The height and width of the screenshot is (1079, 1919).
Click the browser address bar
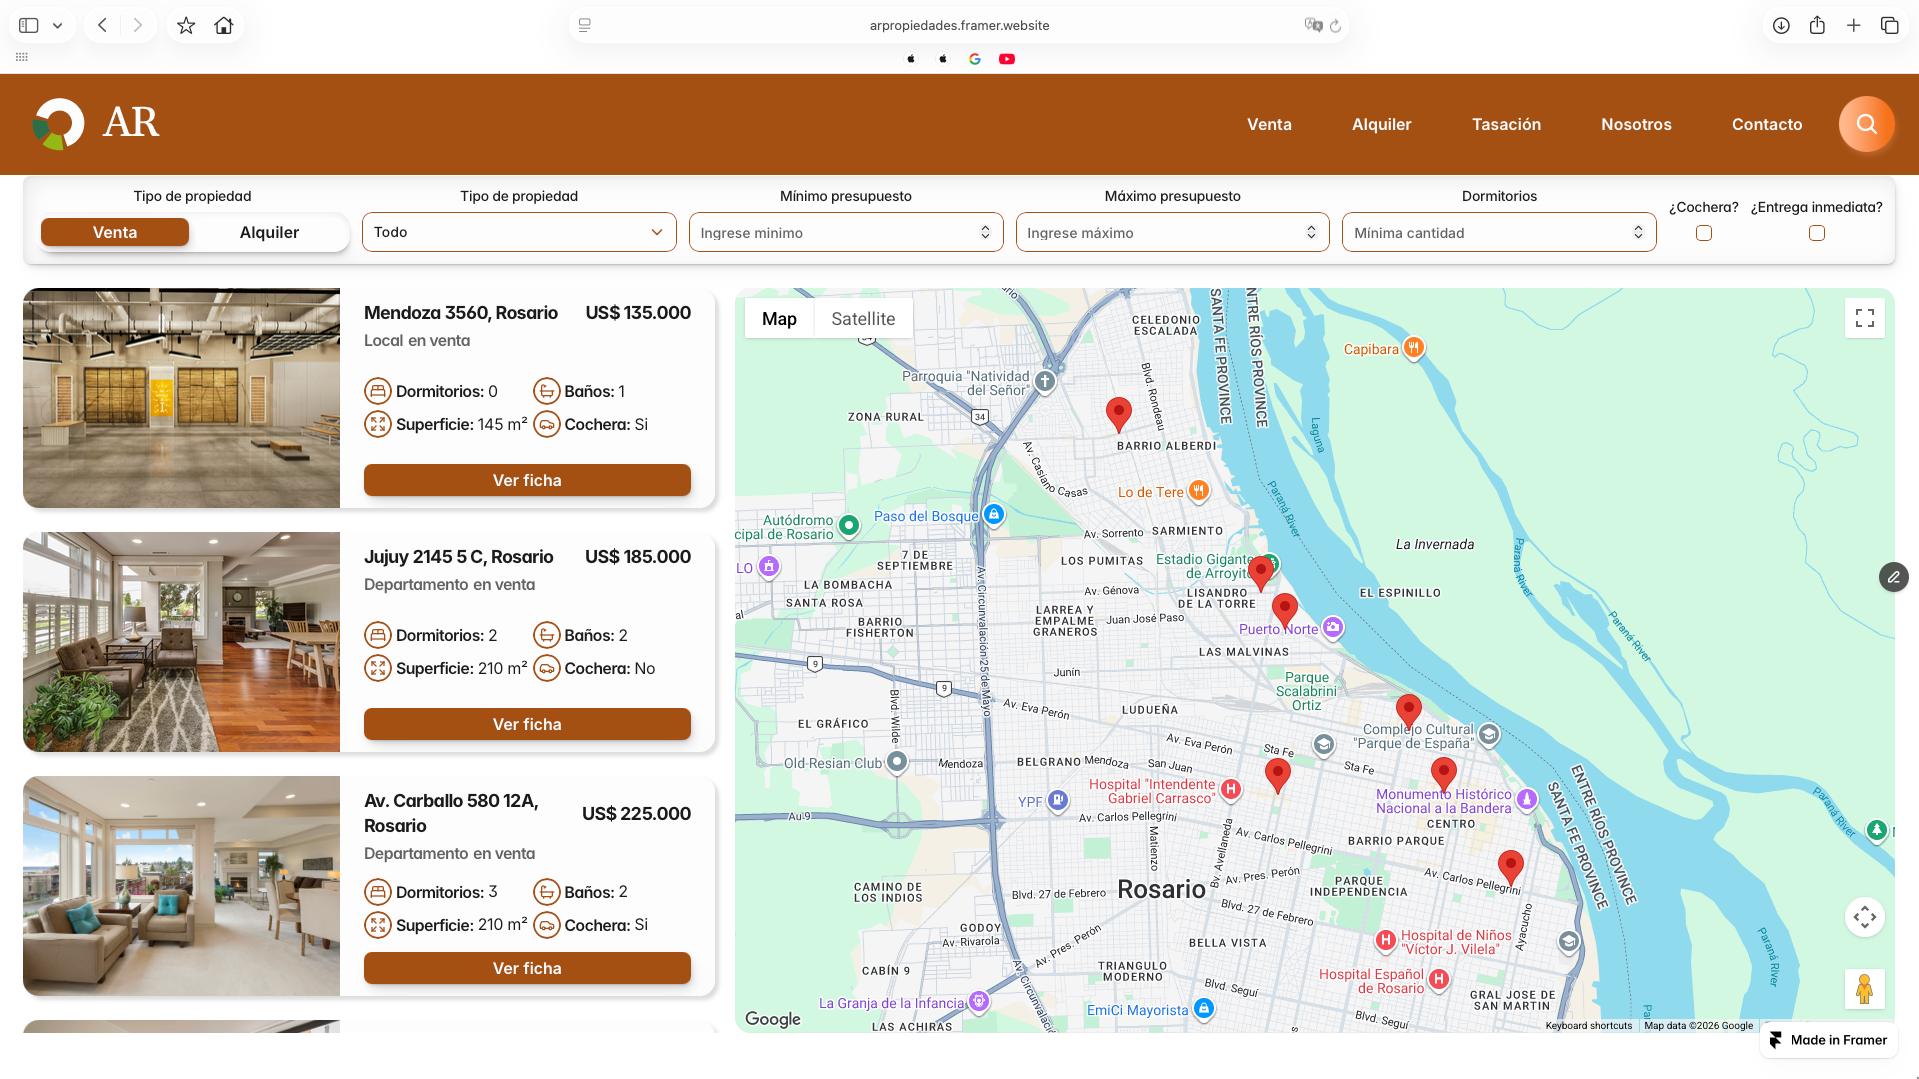click(x=959, y=25)
